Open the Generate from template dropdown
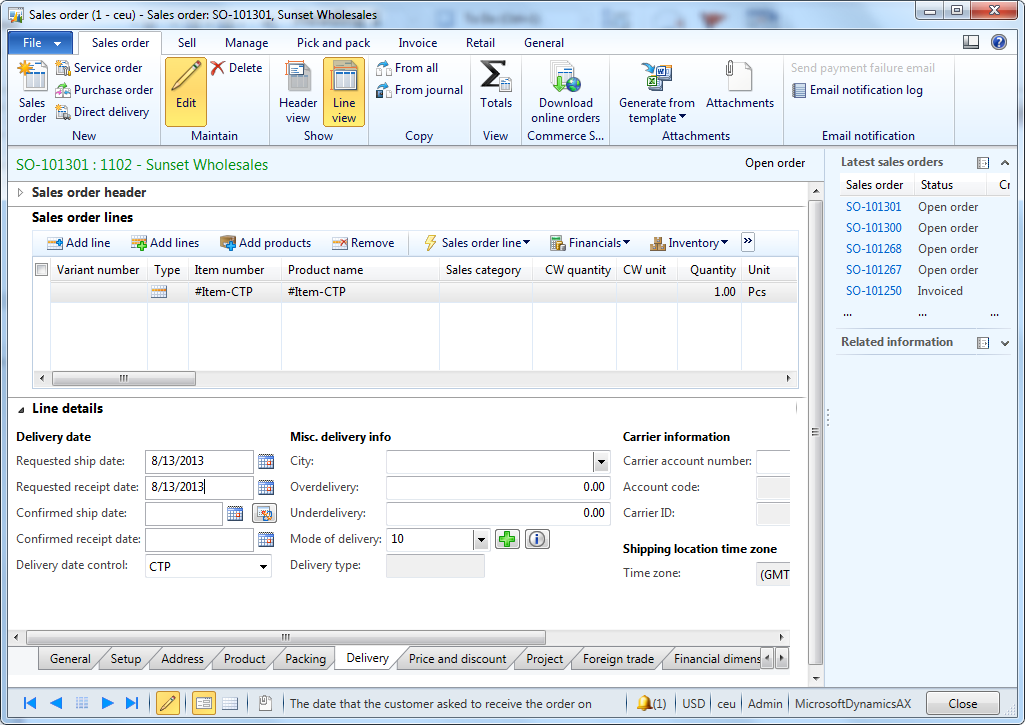The height and width of the screenshot is (725, 1025). [x=657, y=92]
